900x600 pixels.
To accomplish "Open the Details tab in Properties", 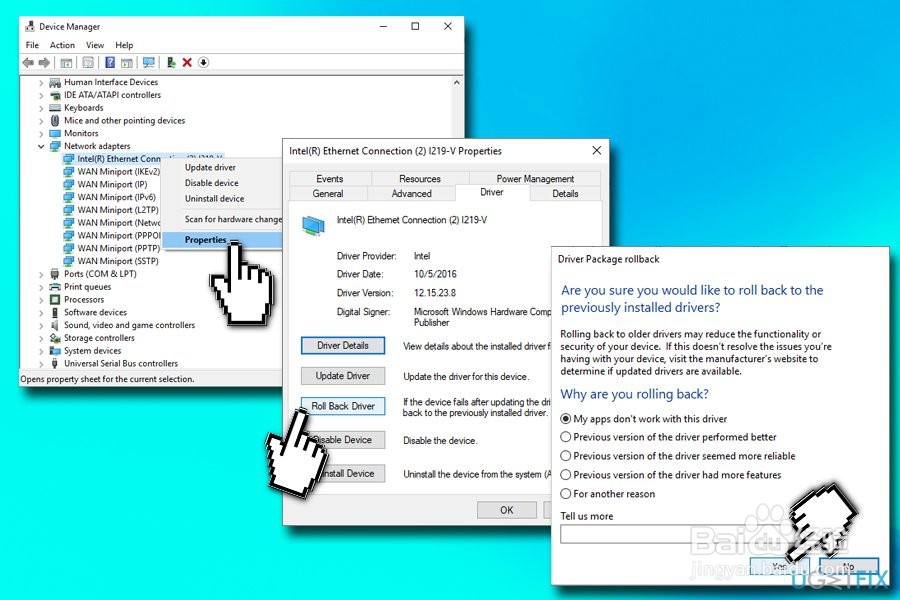I will click(565, 193).
